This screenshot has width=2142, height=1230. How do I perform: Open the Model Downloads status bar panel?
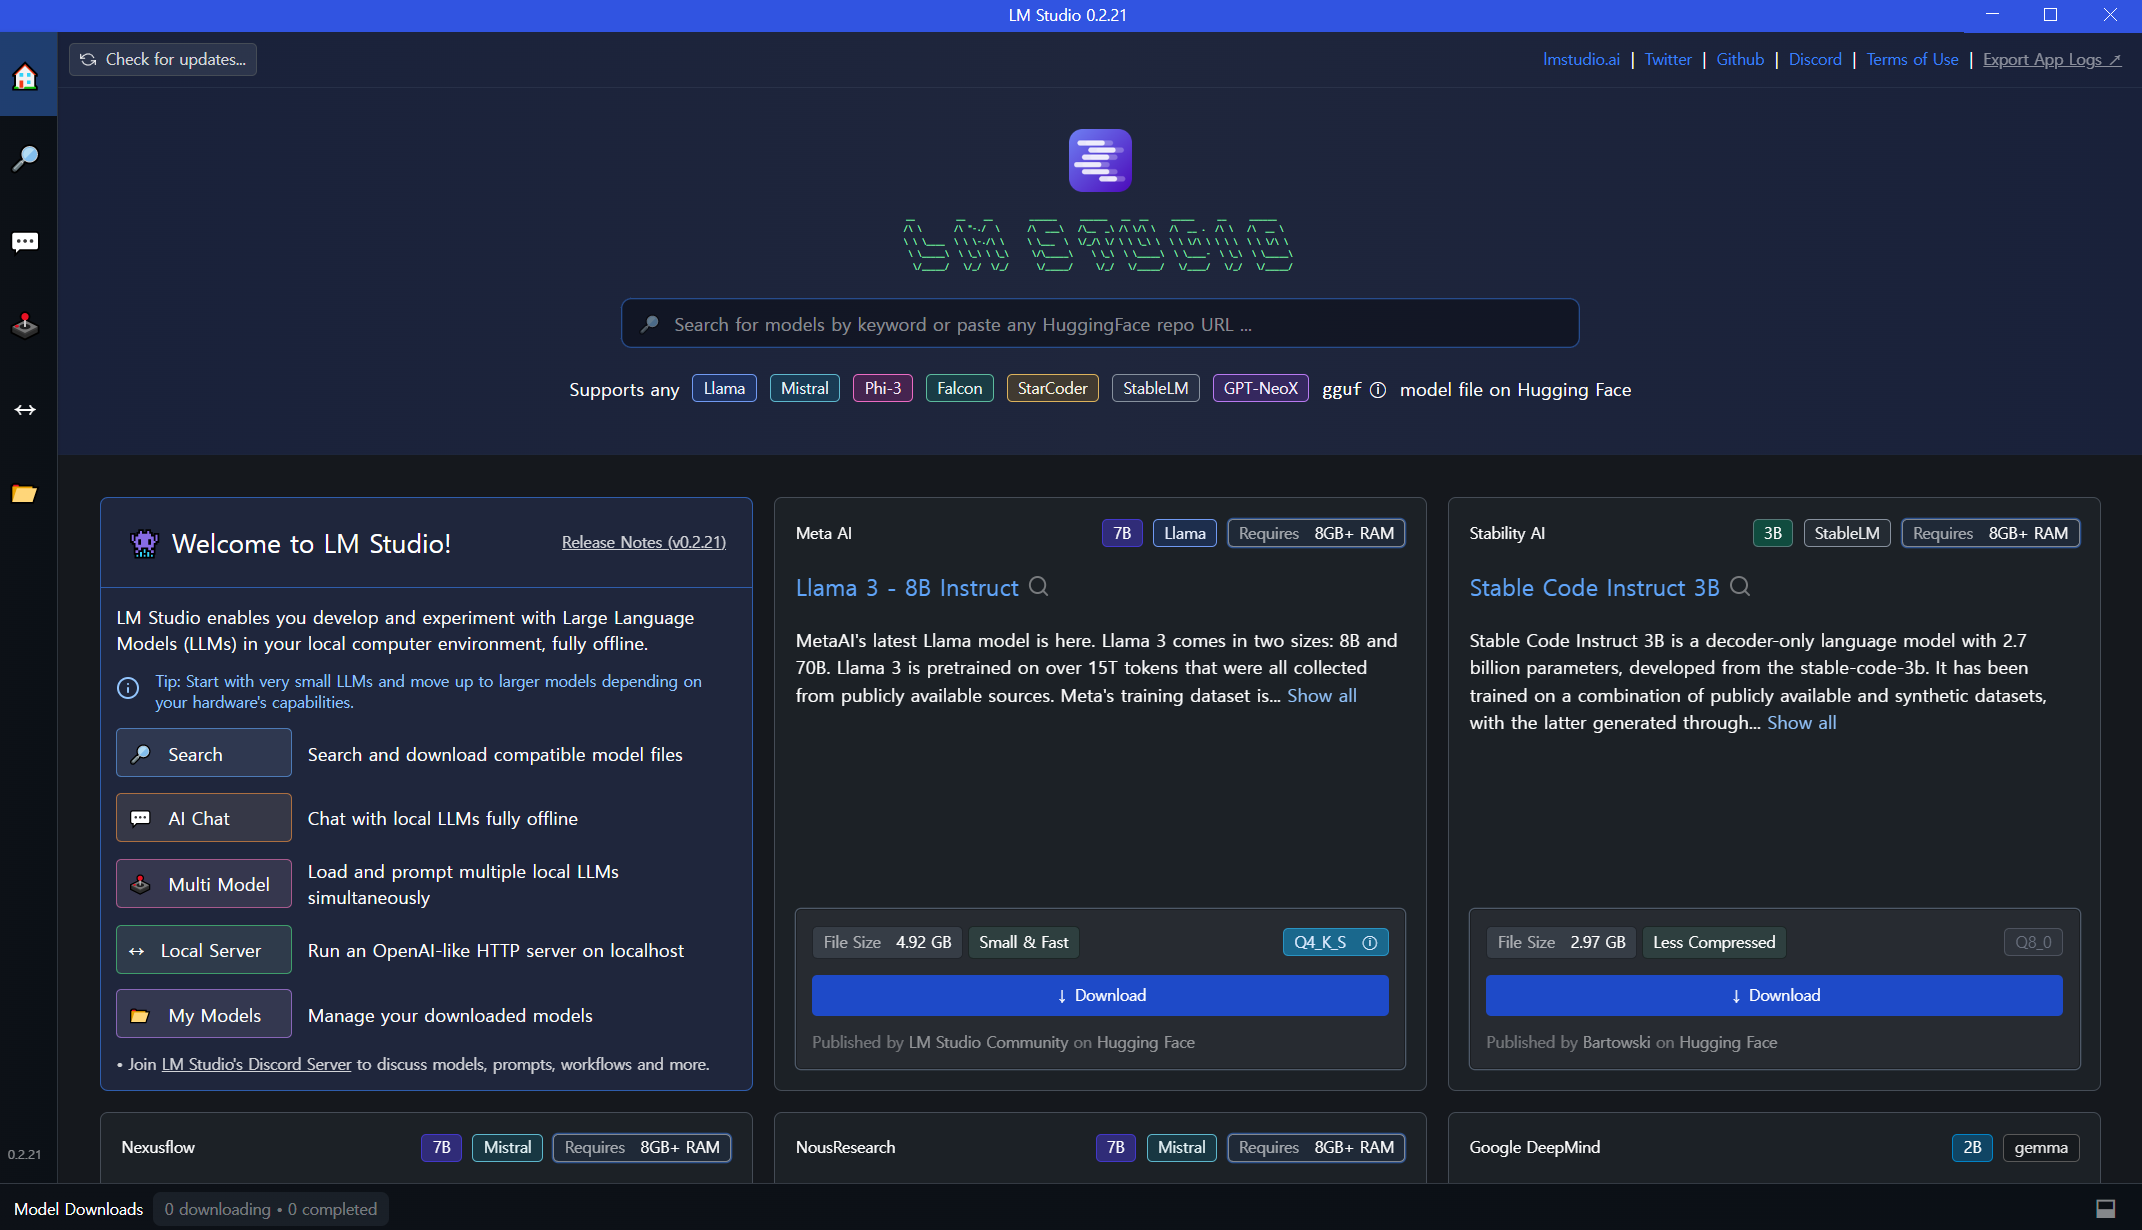coord(78,1209)
